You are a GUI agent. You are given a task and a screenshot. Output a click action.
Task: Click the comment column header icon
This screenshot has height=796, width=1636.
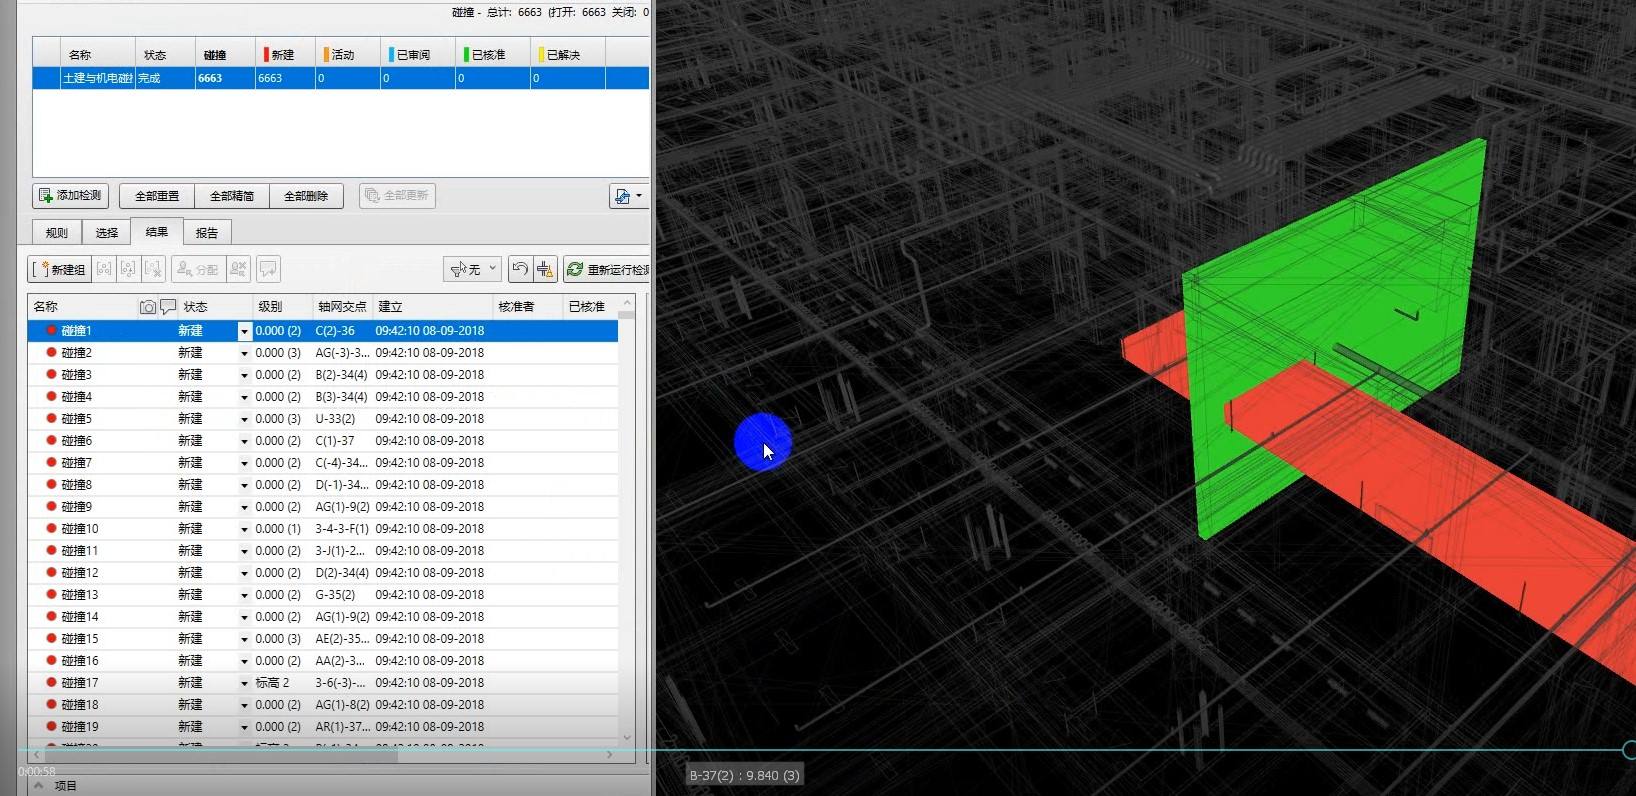168,307
